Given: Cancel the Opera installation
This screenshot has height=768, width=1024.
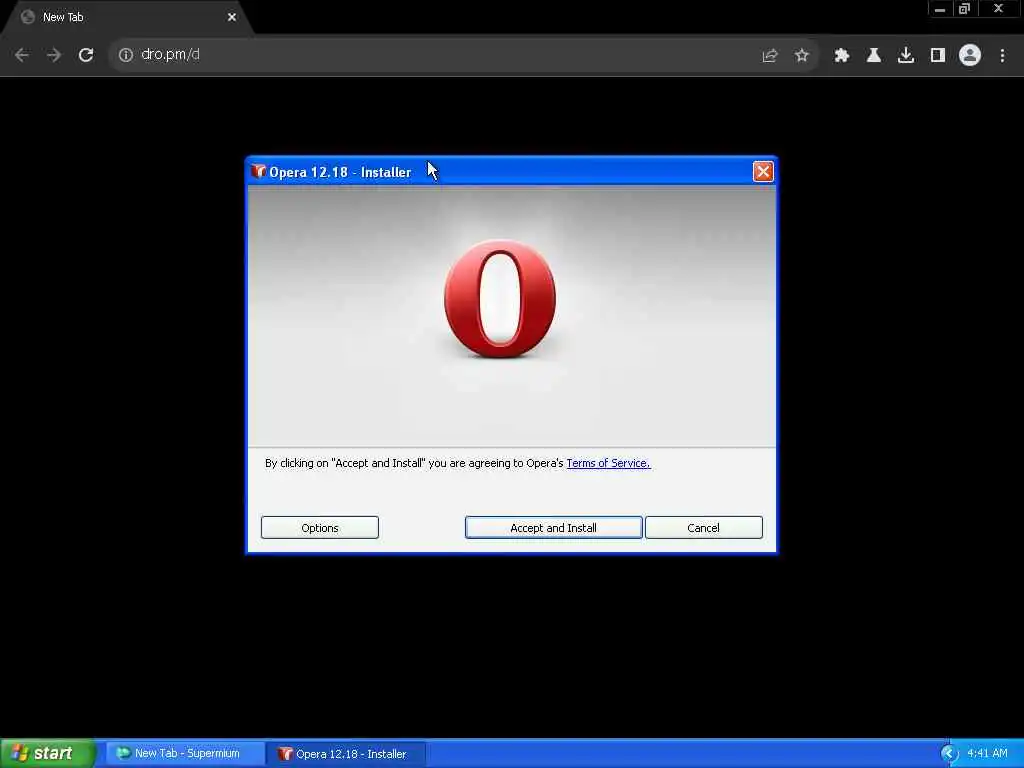Looking at the screenshot, I should coord(703,528).
